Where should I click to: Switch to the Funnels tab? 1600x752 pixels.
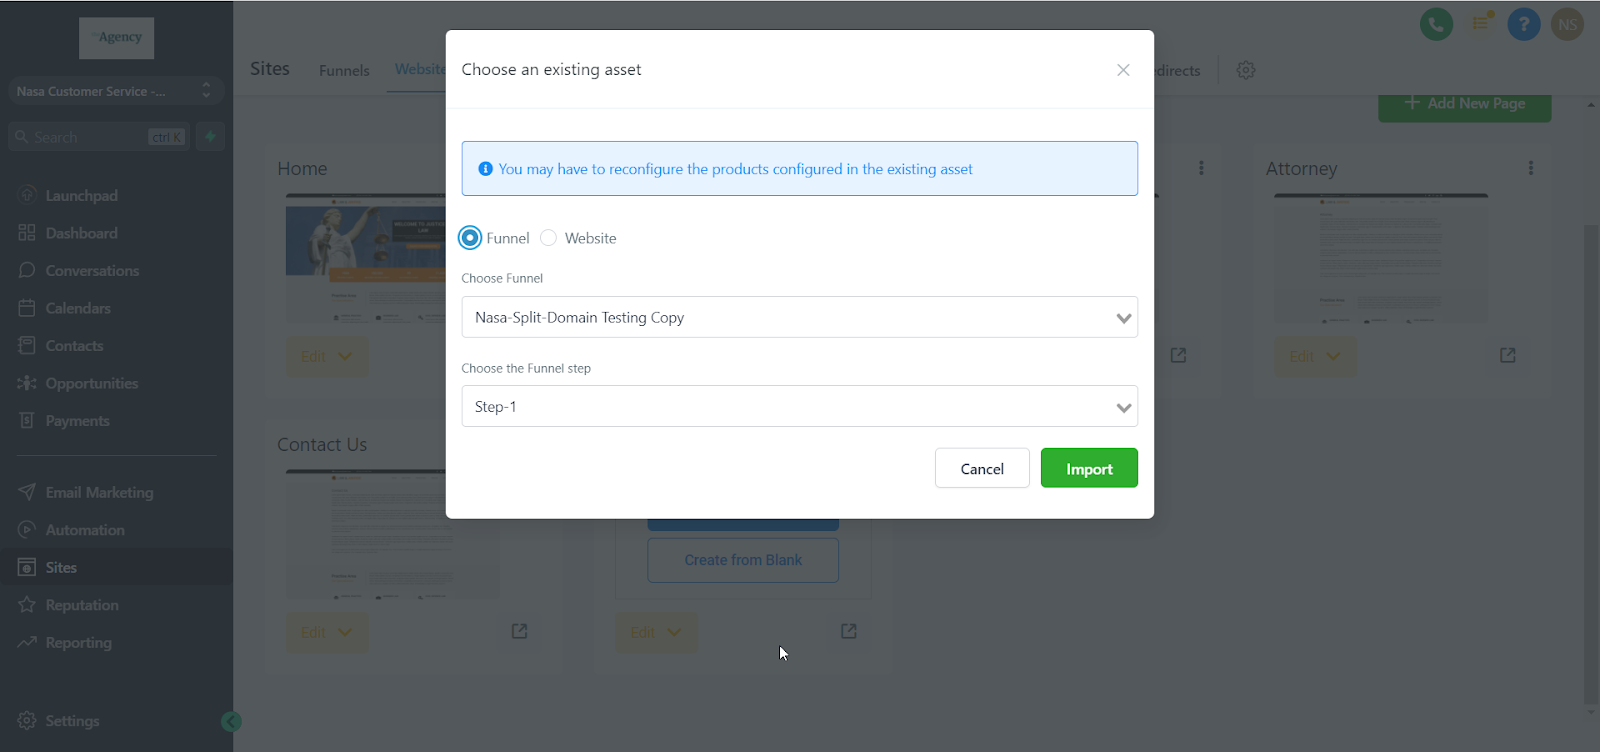(x=344, y=70)
